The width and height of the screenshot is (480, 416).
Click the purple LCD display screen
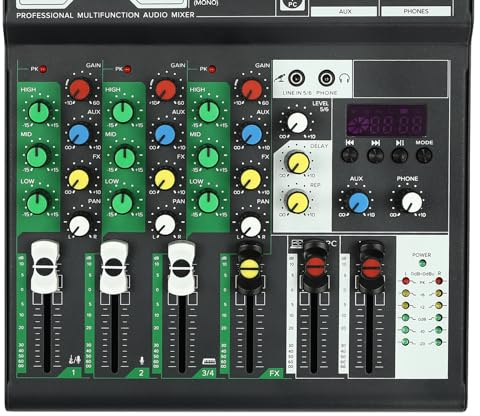click(x=386, y=120)
